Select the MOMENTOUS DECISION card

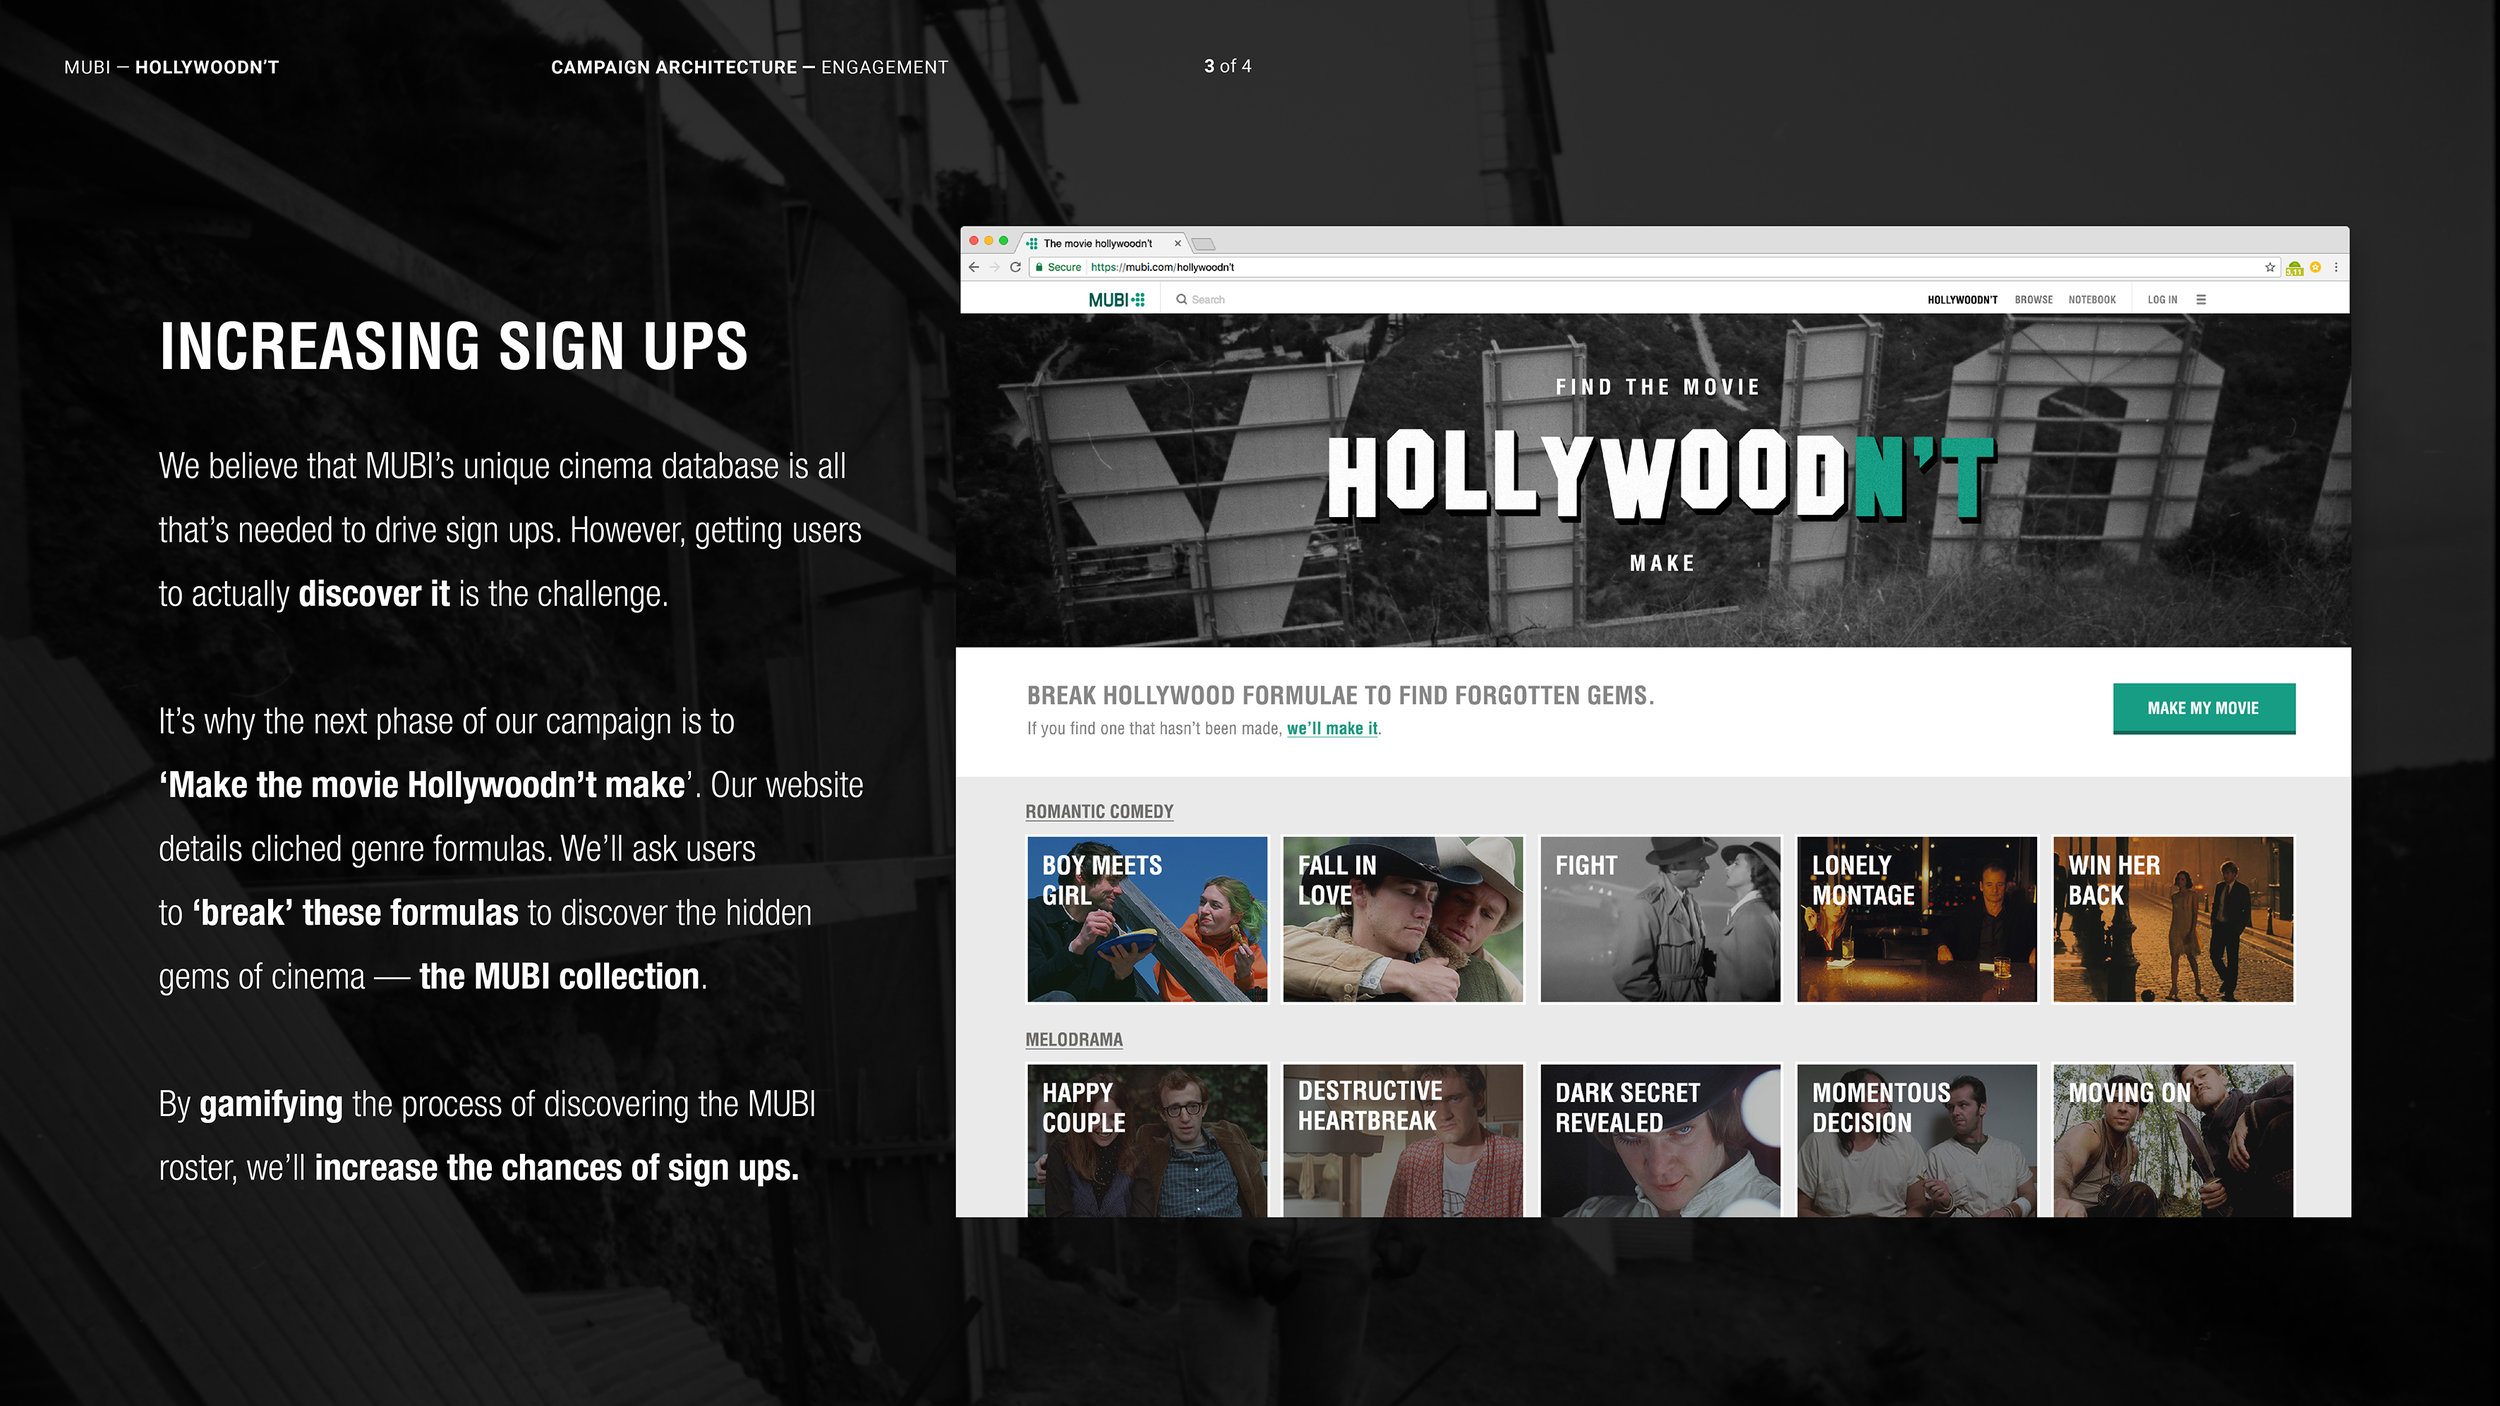point(1917,1140)
